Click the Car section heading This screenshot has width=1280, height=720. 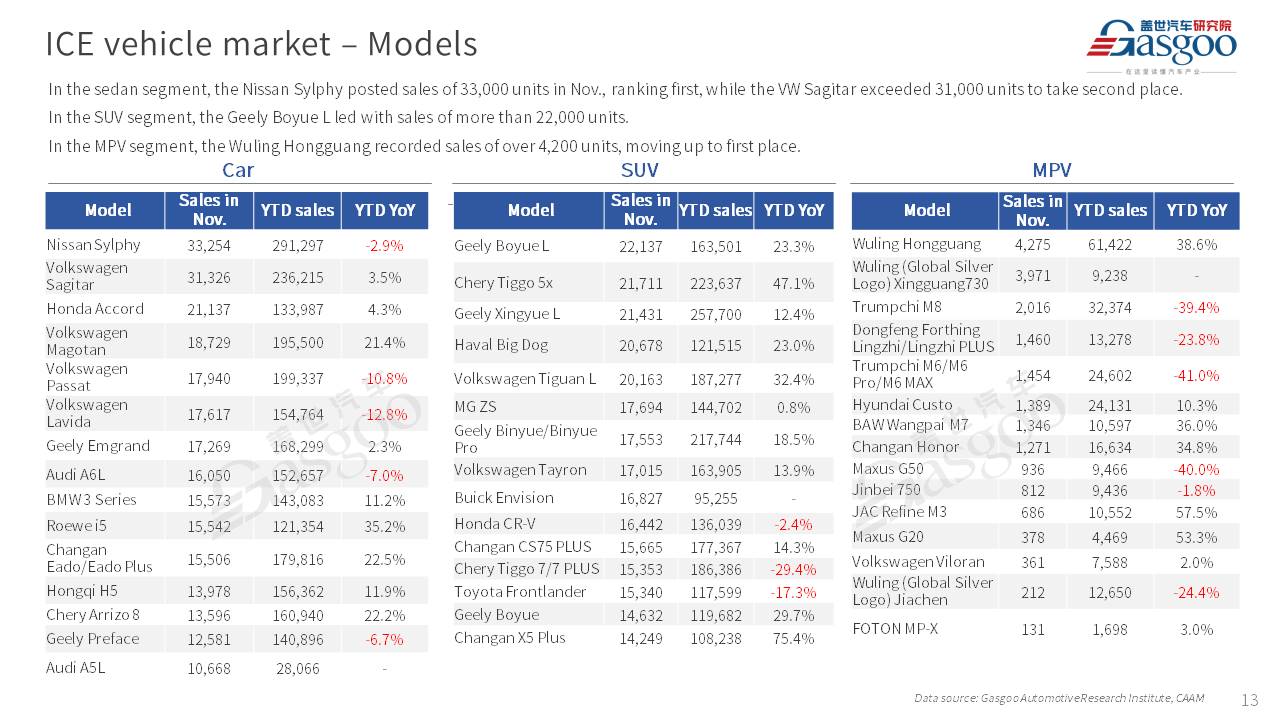pyautogui.click(x=238, y=170)
